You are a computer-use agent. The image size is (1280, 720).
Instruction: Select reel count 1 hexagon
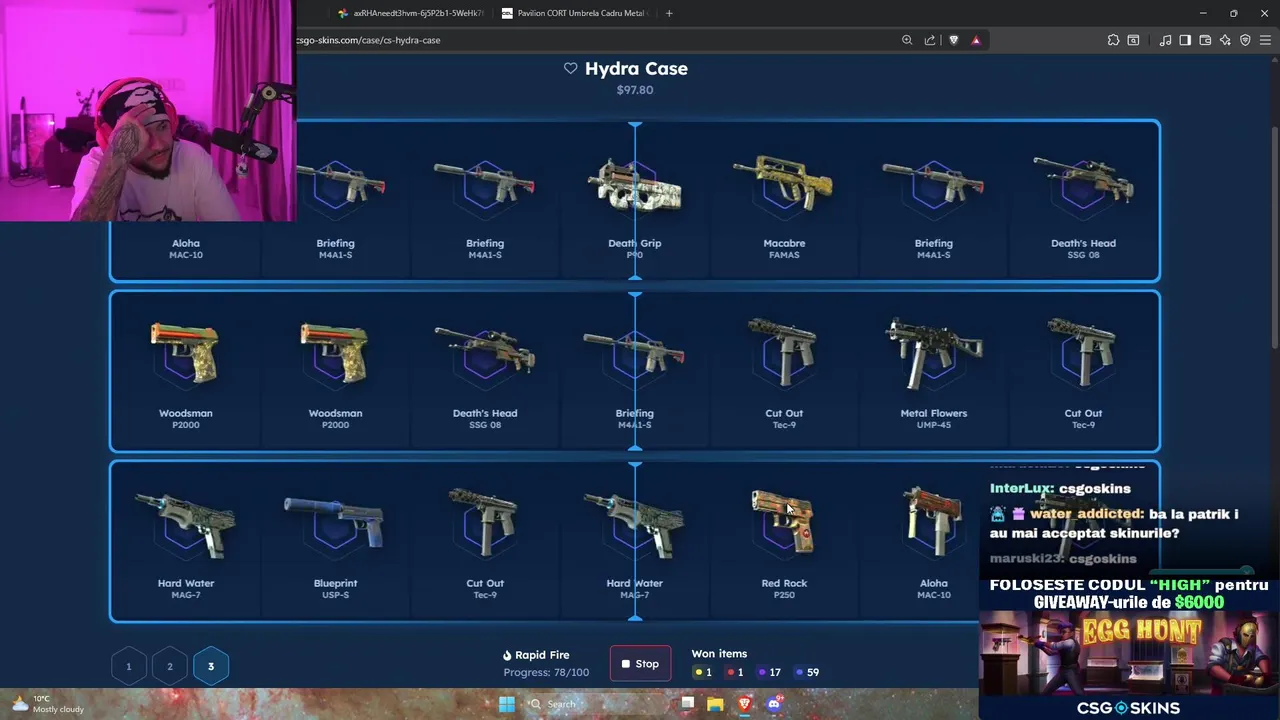tap(128, 666)
